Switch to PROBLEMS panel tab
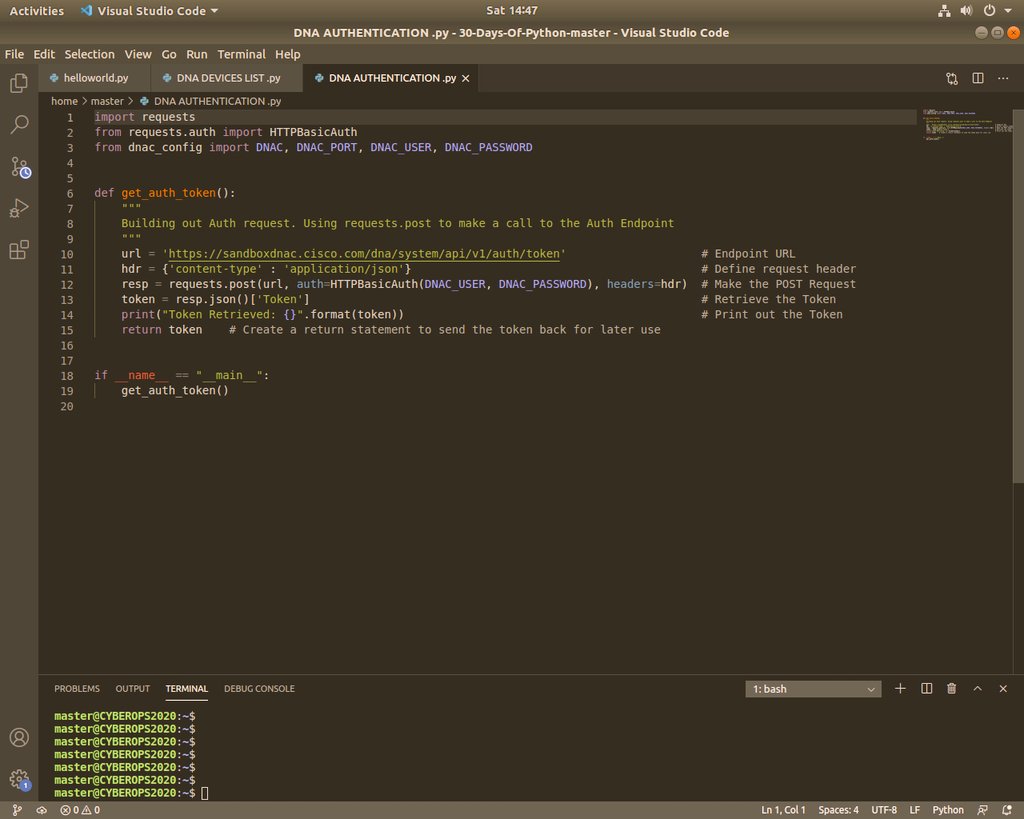Viewport: 1024px width, 819px height. 77,688
